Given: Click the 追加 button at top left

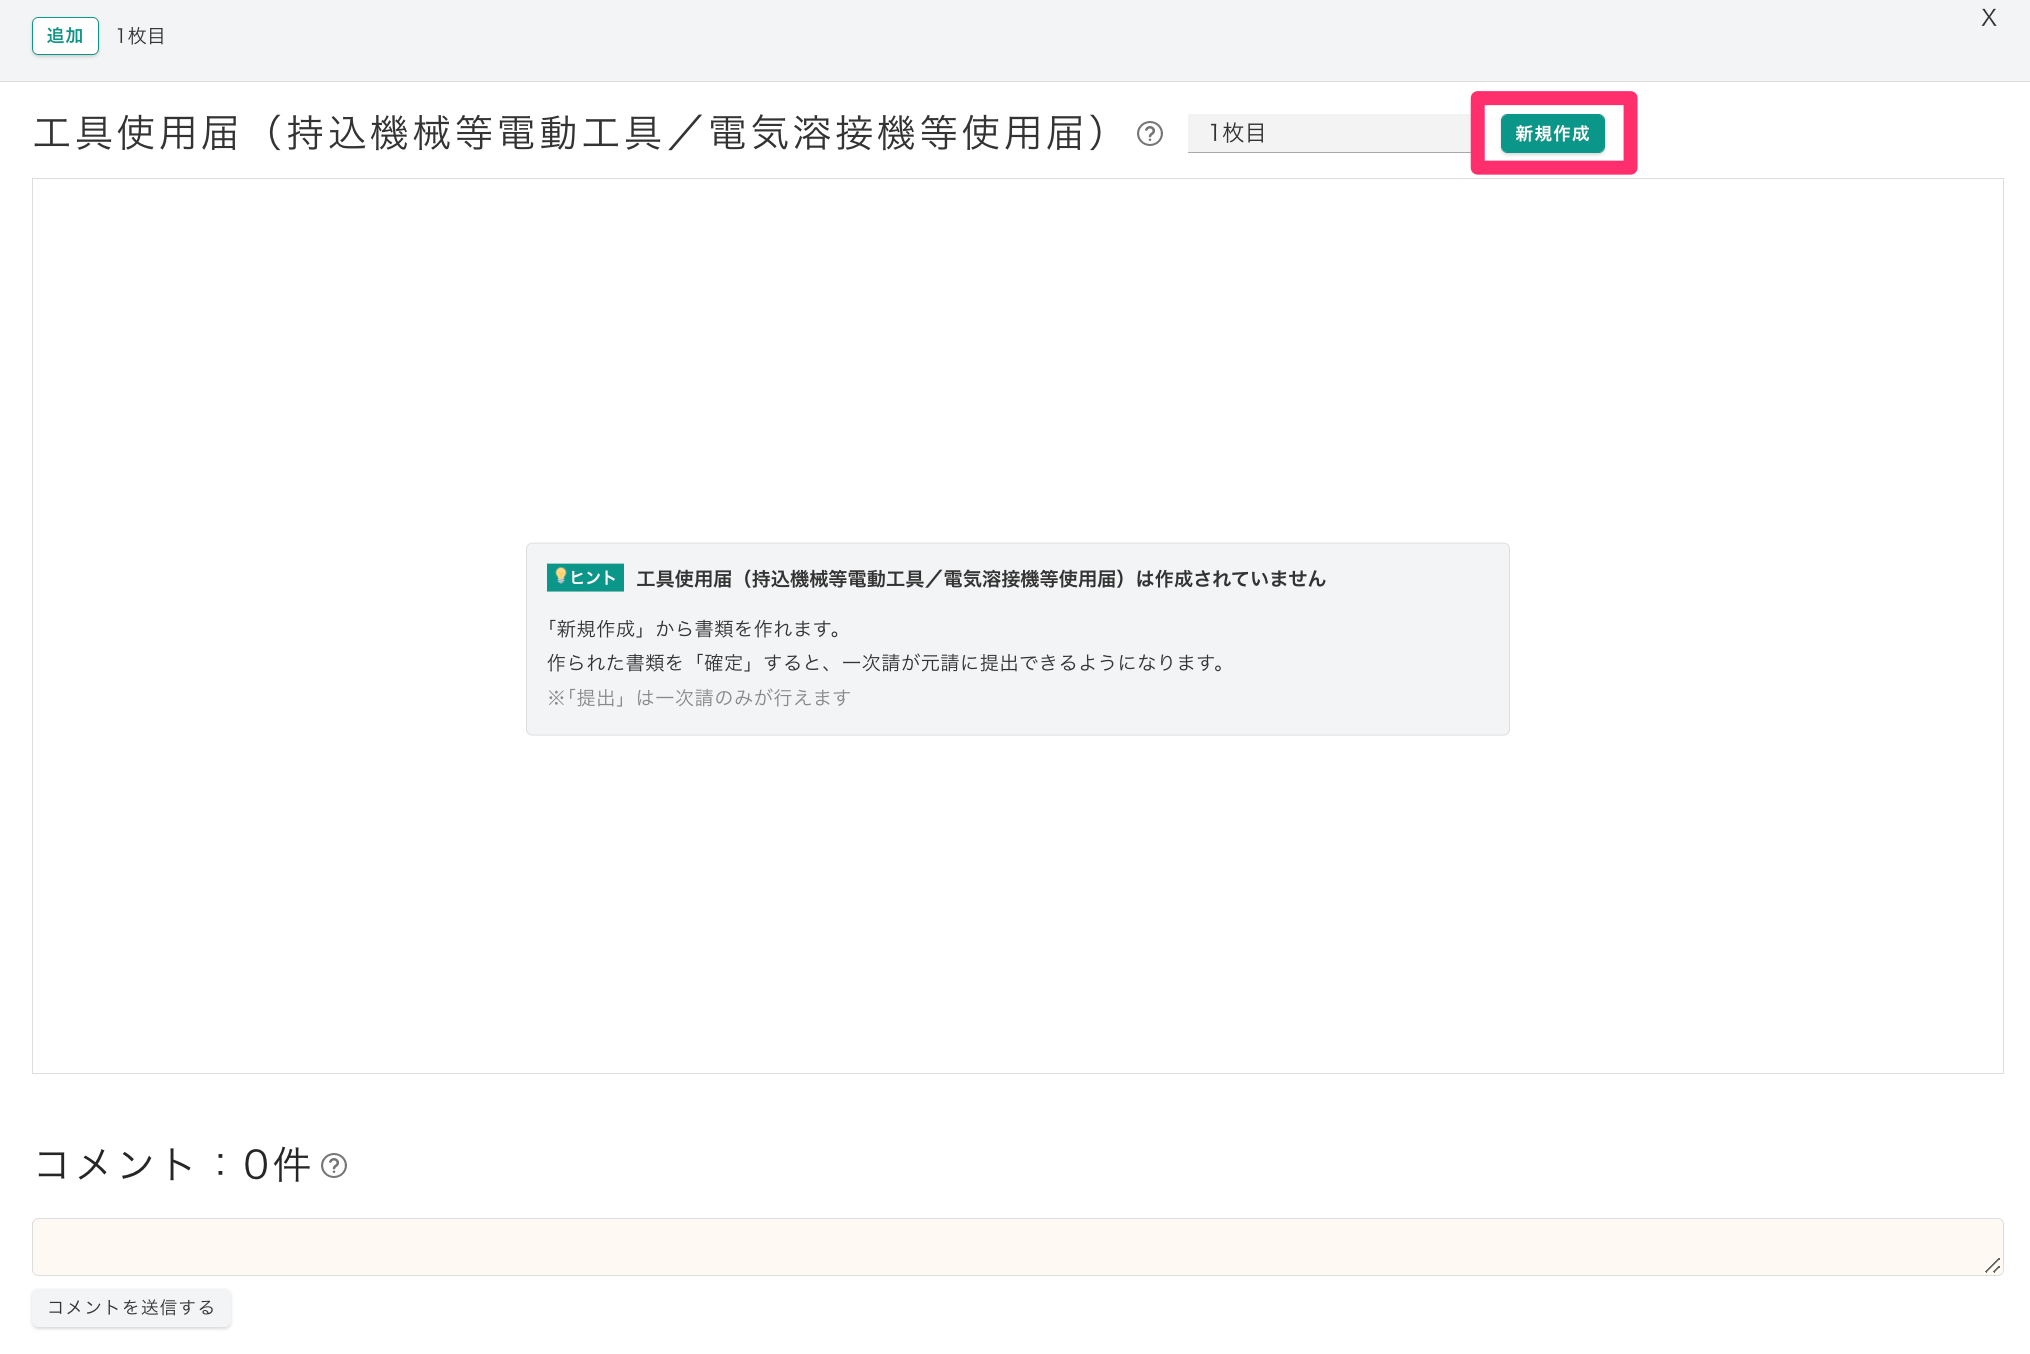Looking at the screenshot, I should pos(65,36).
